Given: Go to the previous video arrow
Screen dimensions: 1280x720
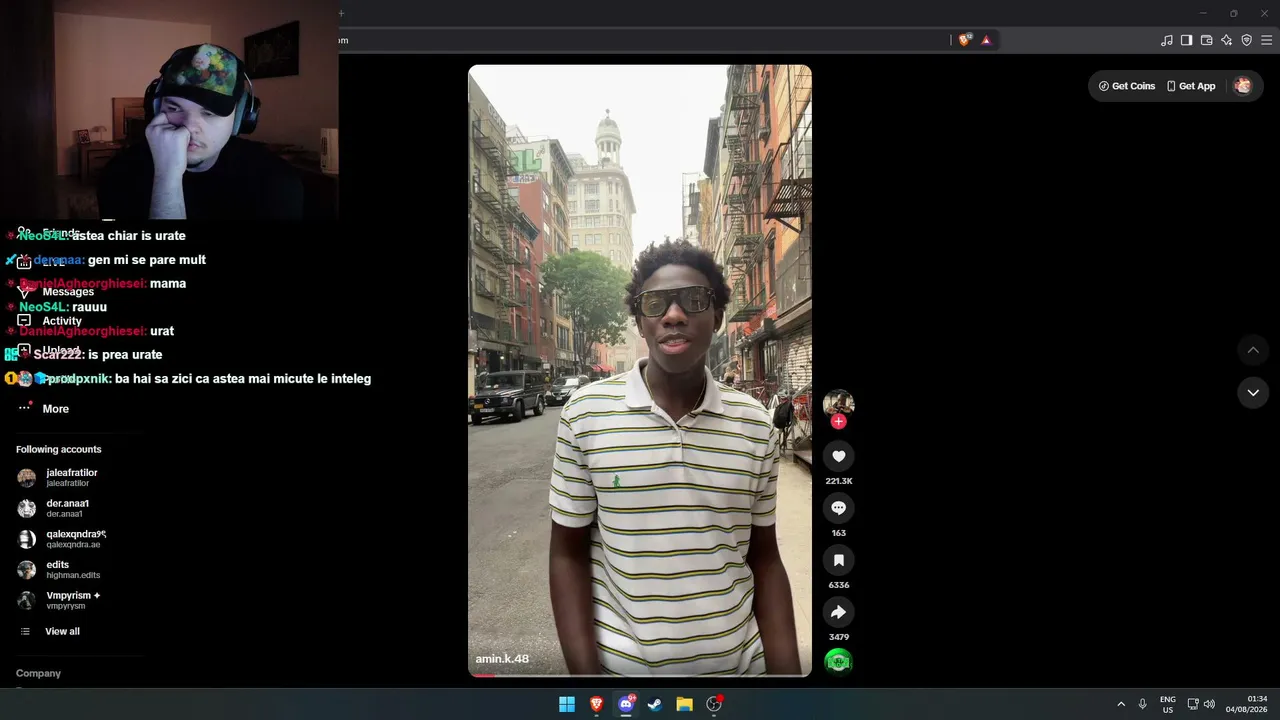Looking at the screenshot, I should pos(1253,350).
